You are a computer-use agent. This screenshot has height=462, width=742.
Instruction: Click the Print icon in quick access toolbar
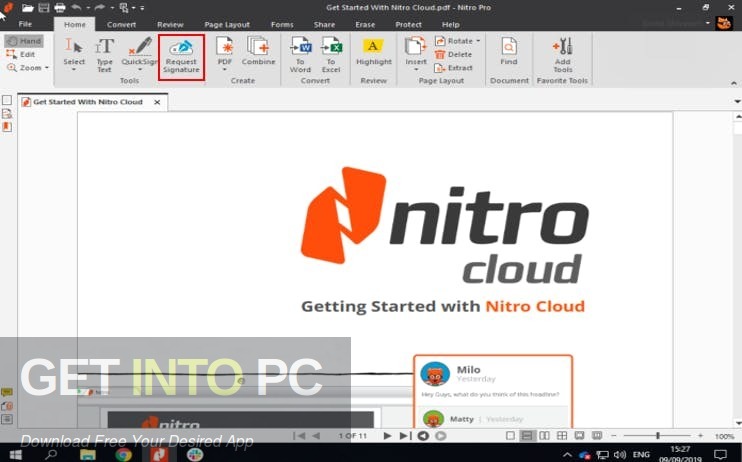coord(60,8)
